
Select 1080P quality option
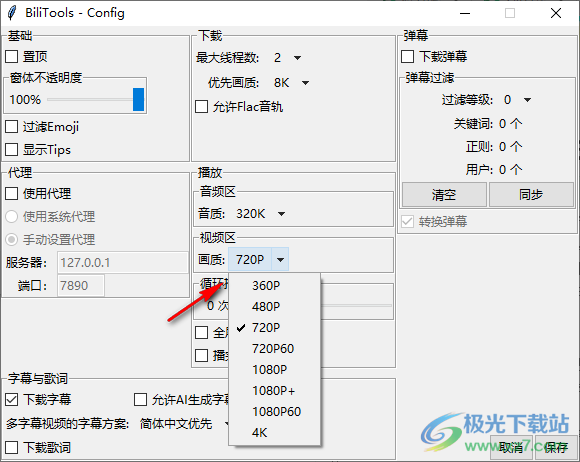point(274,370)
